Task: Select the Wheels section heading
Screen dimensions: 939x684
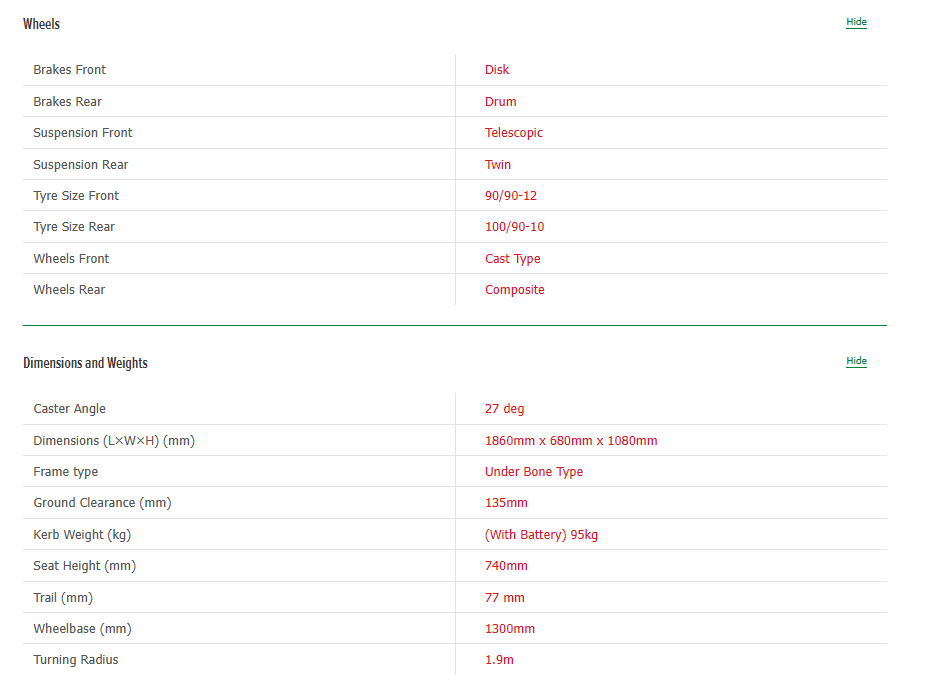Action: point(41,24)
